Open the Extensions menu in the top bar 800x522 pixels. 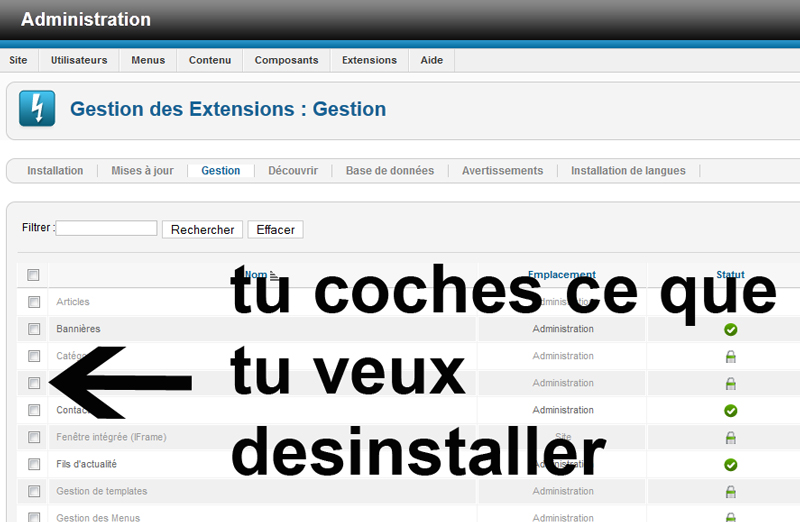tap(369, 60)
